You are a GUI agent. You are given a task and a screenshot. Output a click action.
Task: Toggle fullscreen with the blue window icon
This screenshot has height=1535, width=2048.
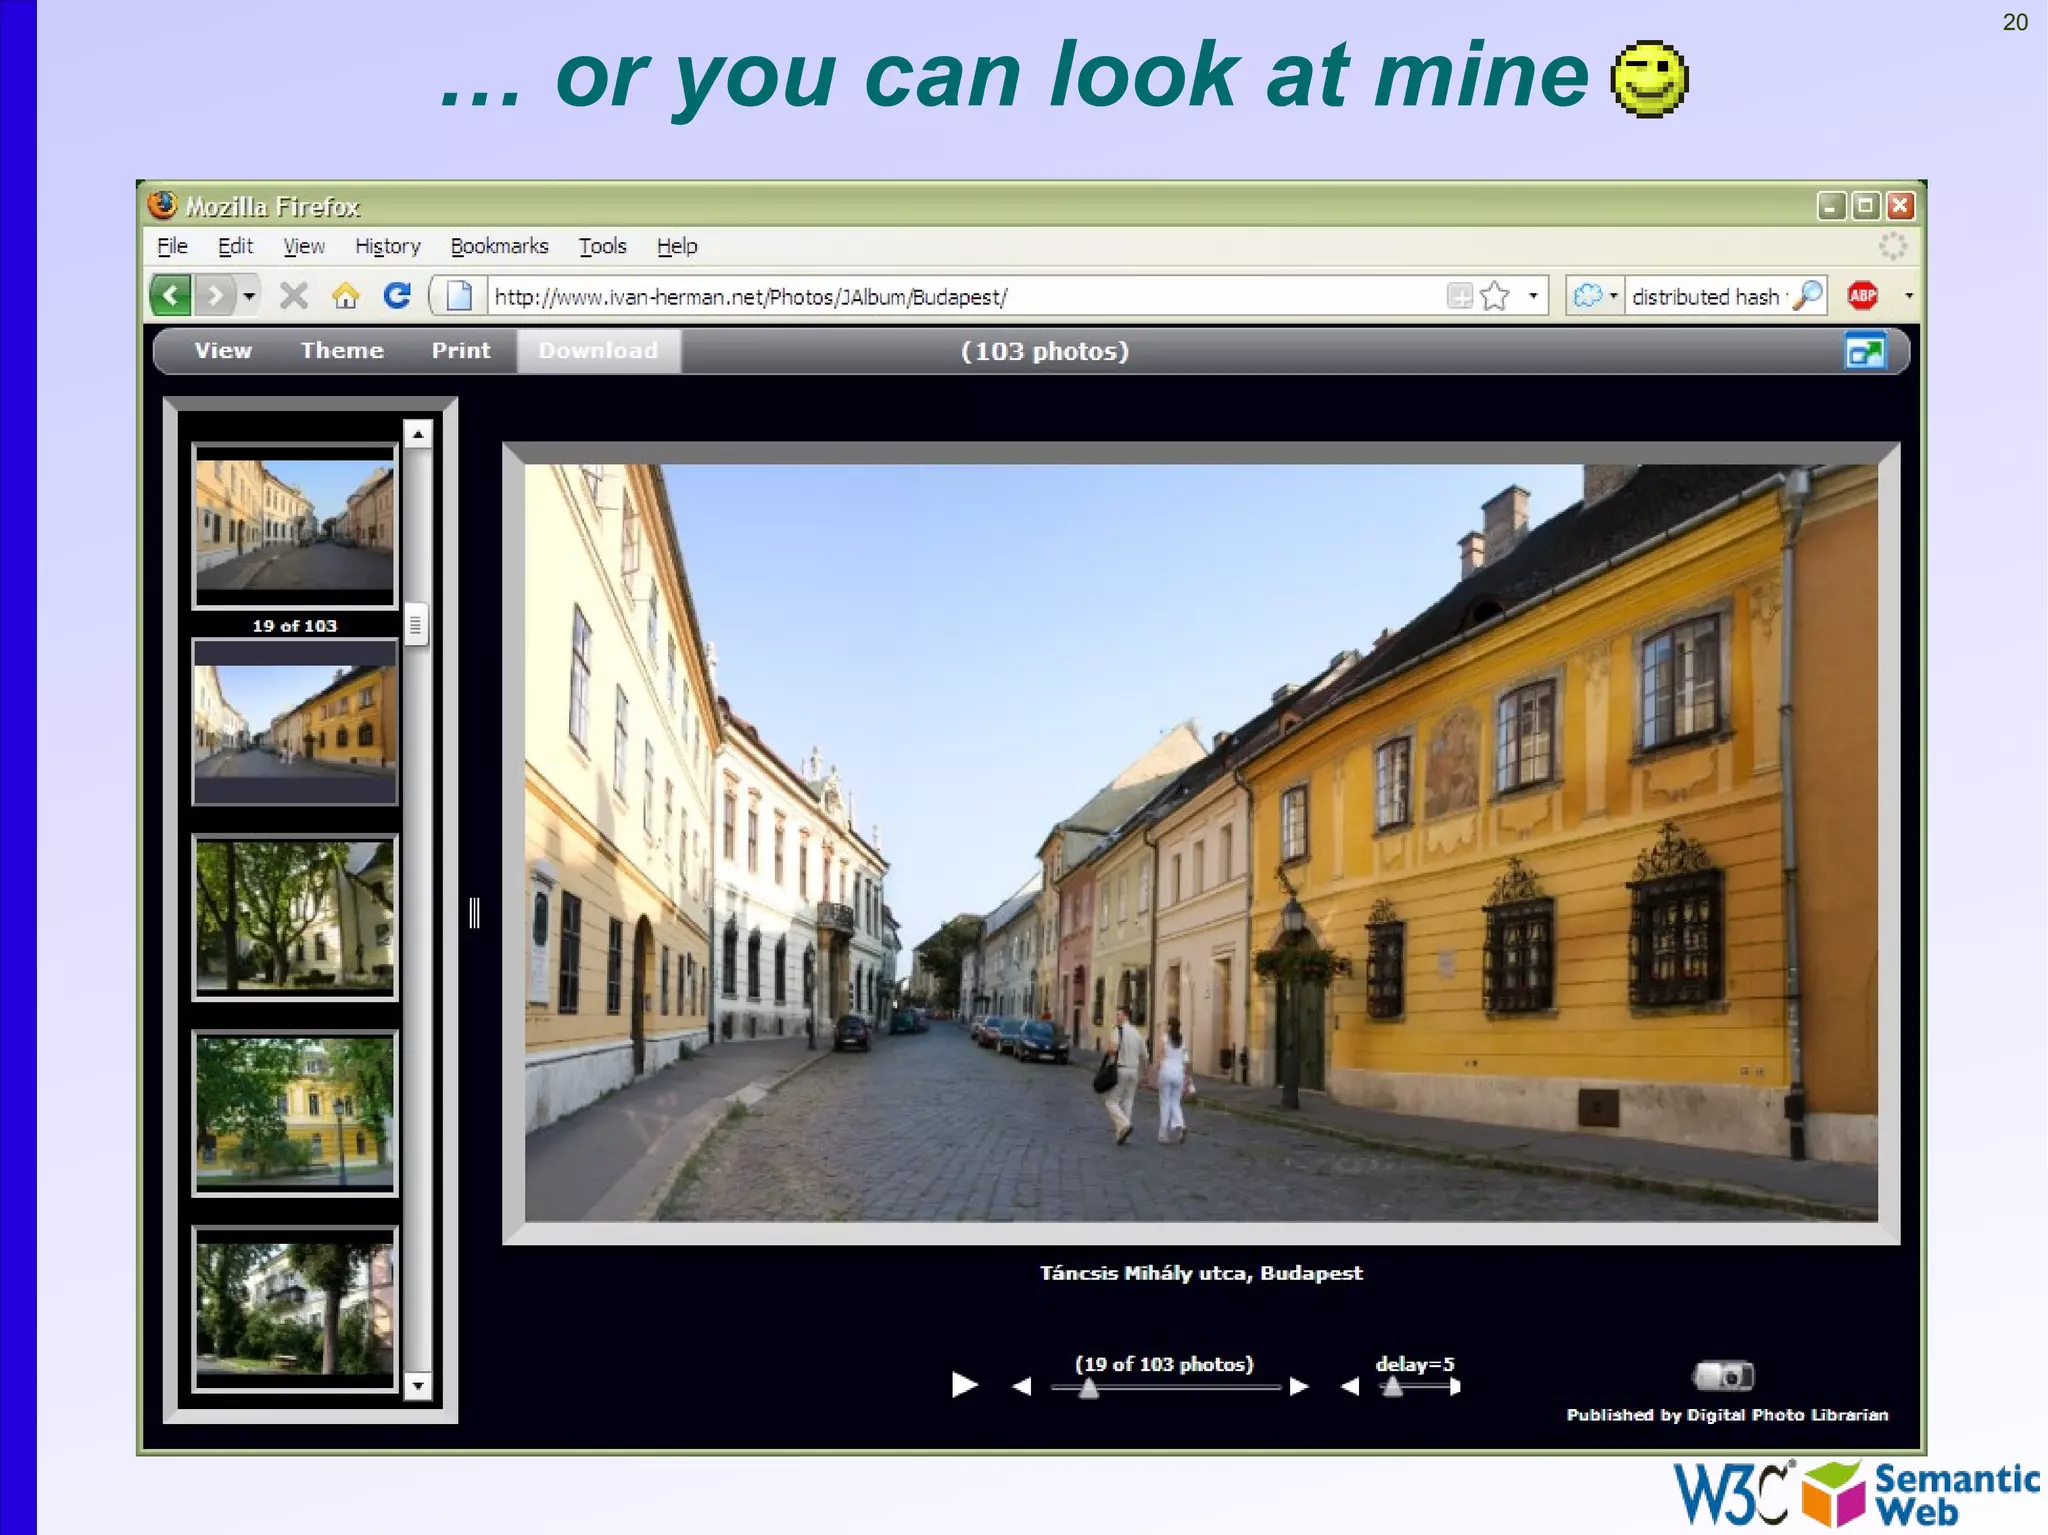pos(1865,352)
